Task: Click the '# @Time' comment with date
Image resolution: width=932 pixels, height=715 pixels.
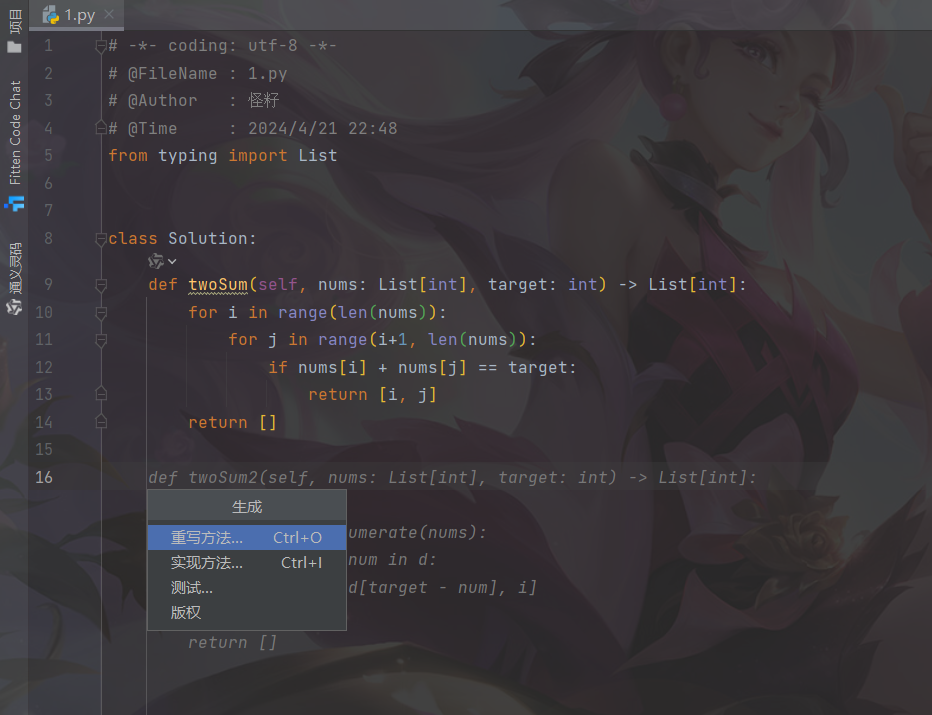Action: [253, 128]
